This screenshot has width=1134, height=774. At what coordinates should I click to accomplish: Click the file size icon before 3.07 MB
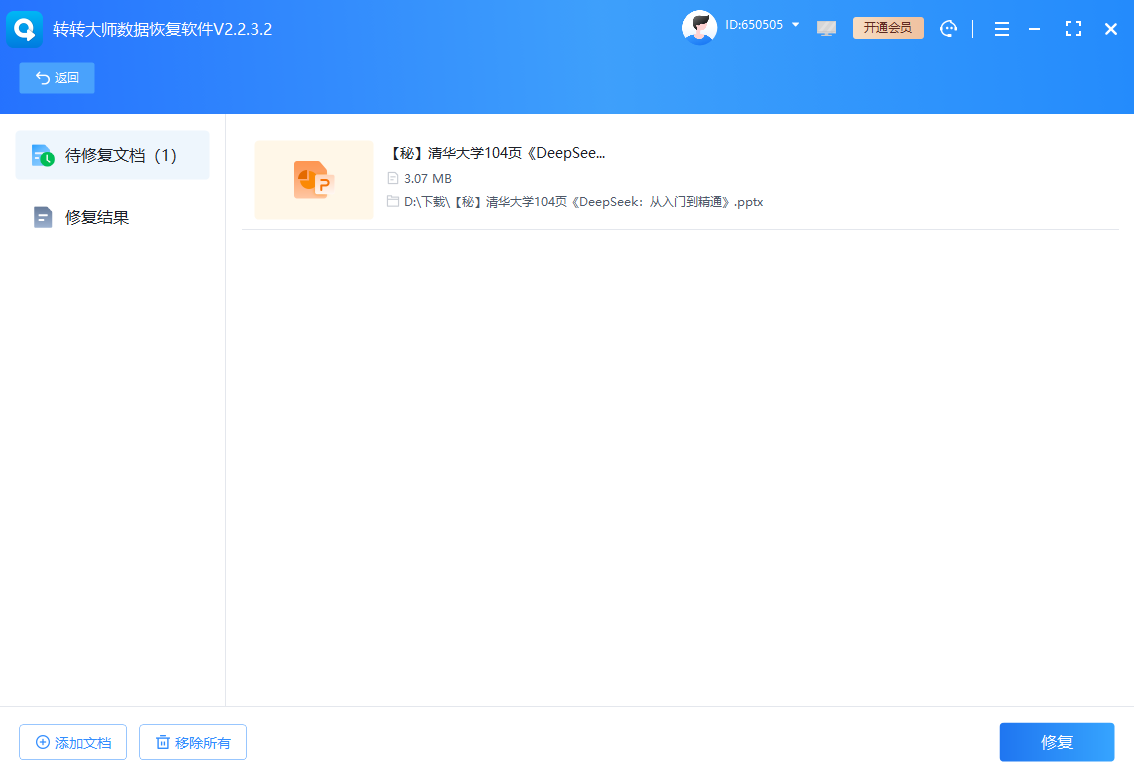[x=392, y=178]
